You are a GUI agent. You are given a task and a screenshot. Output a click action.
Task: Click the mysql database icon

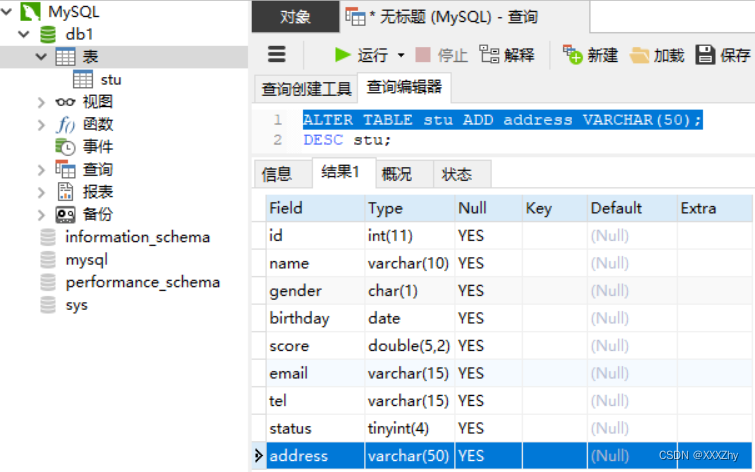[48, 260]
